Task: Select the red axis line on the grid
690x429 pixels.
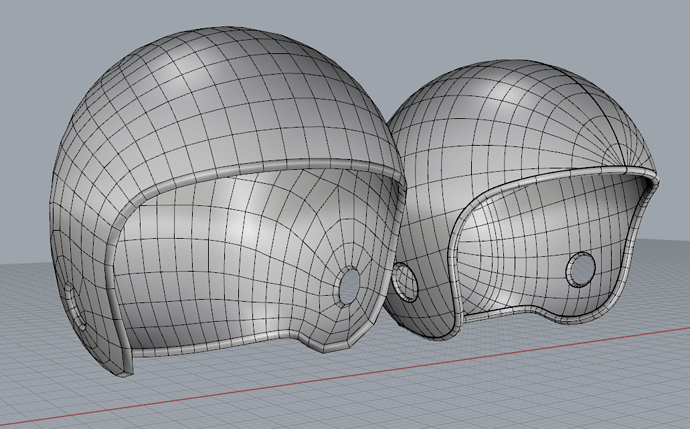Action: (345, 378)
